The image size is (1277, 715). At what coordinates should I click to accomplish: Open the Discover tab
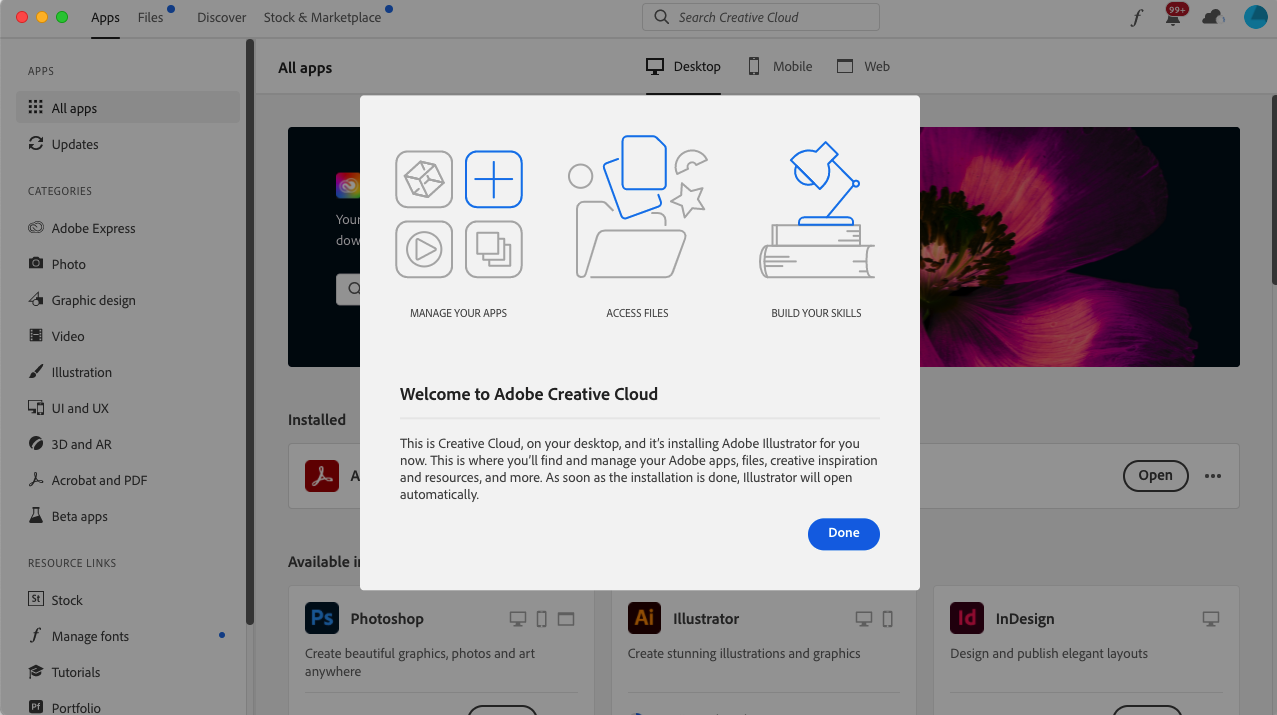[221, 17]
